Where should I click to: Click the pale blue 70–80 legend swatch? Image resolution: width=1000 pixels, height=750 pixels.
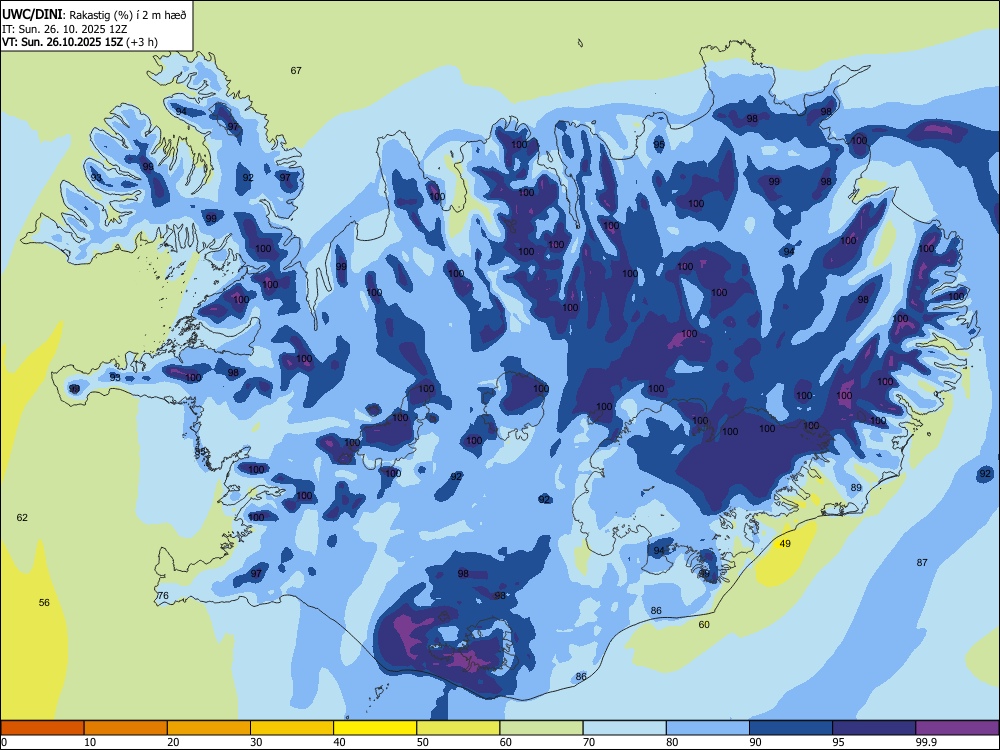(x=625, y=728)
